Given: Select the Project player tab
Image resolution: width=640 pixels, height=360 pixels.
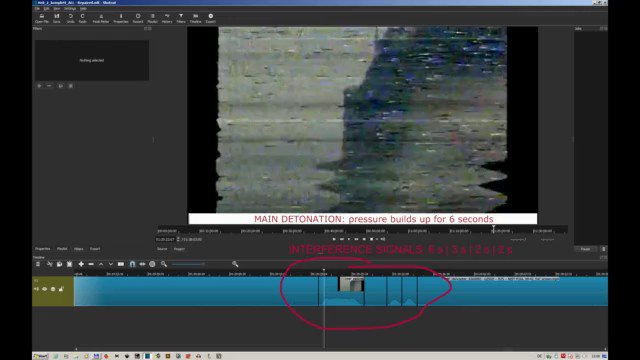Looking at the screenshot, I should (179, 249).
